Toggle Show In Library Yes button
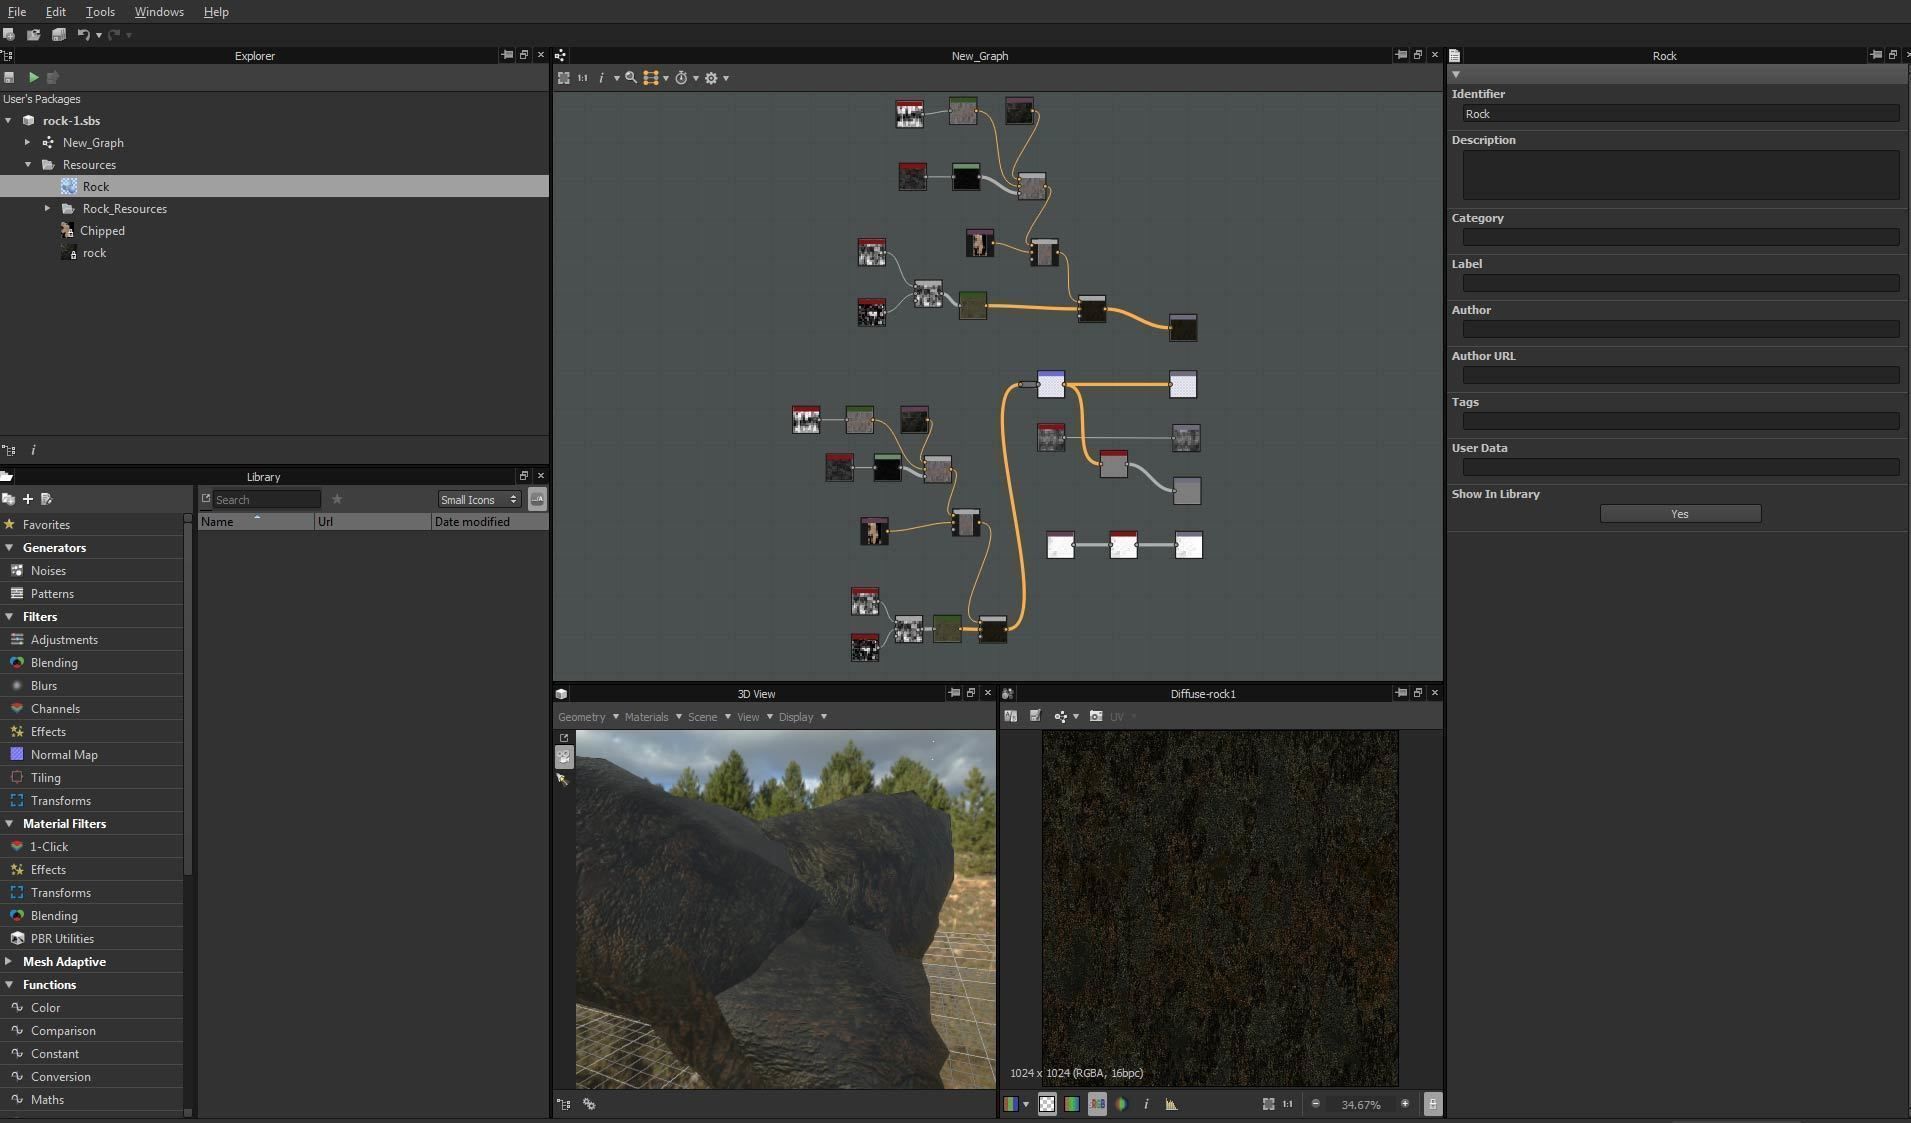Image resolution: width=1911 pixels, height=1123 pixels. pyautogui.click(x=1680, y=514)
